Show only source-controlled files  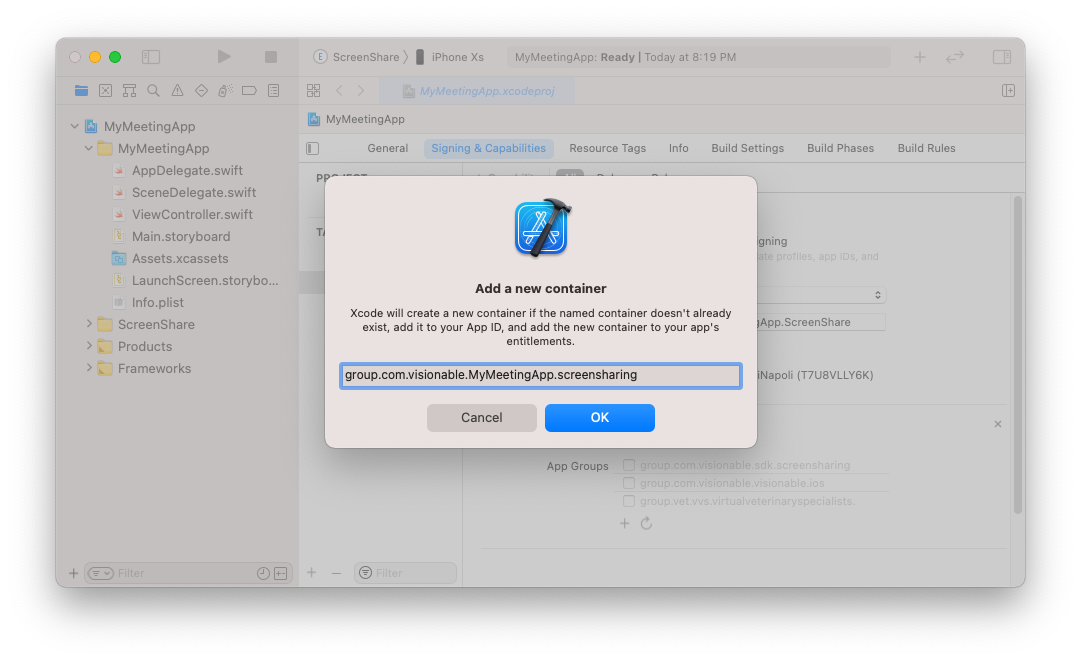pyautogui.click(x=281, y=573)
